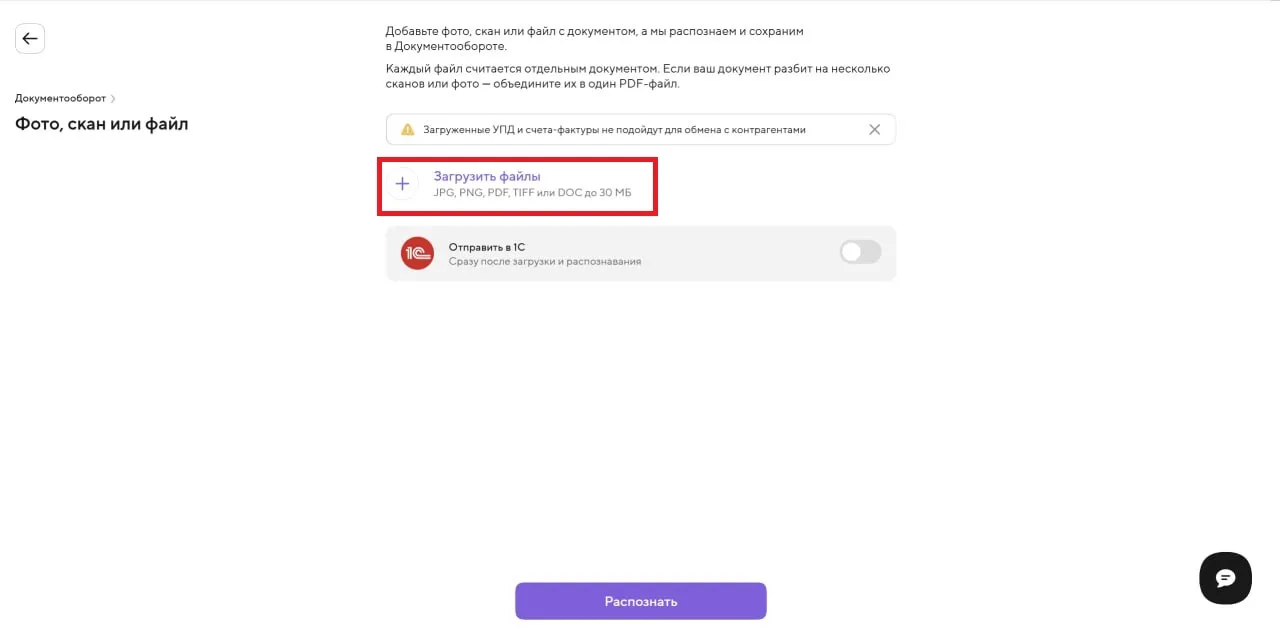Screen dimensions: 1280x628
Task: Click the Отправить в 1С label
Action: coord(487,245)
